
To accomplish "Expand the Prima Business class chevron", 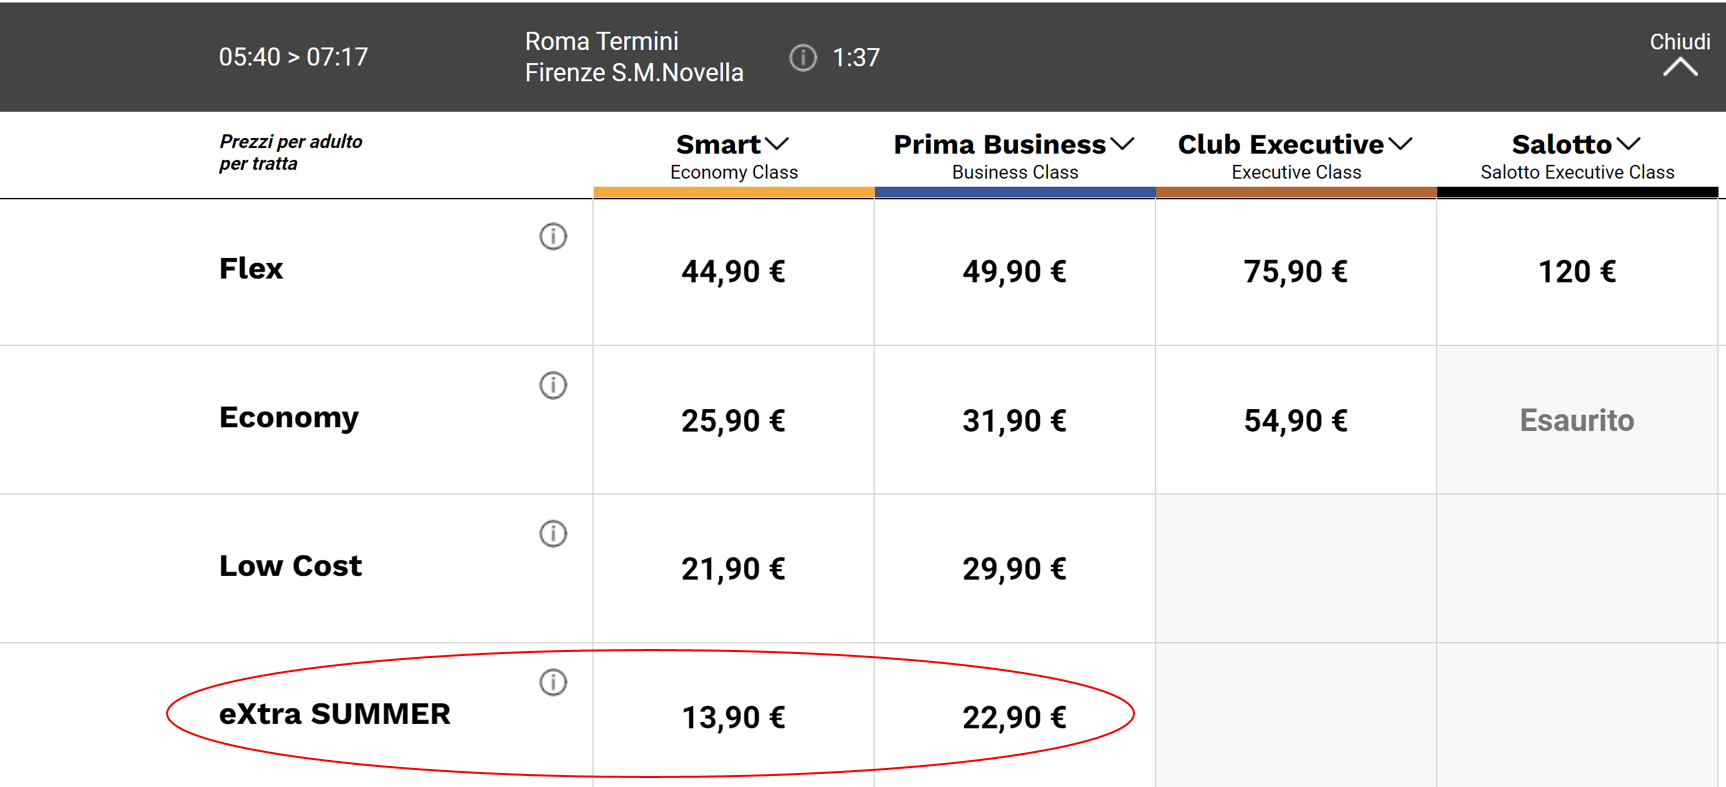I will pos(1123,144).
